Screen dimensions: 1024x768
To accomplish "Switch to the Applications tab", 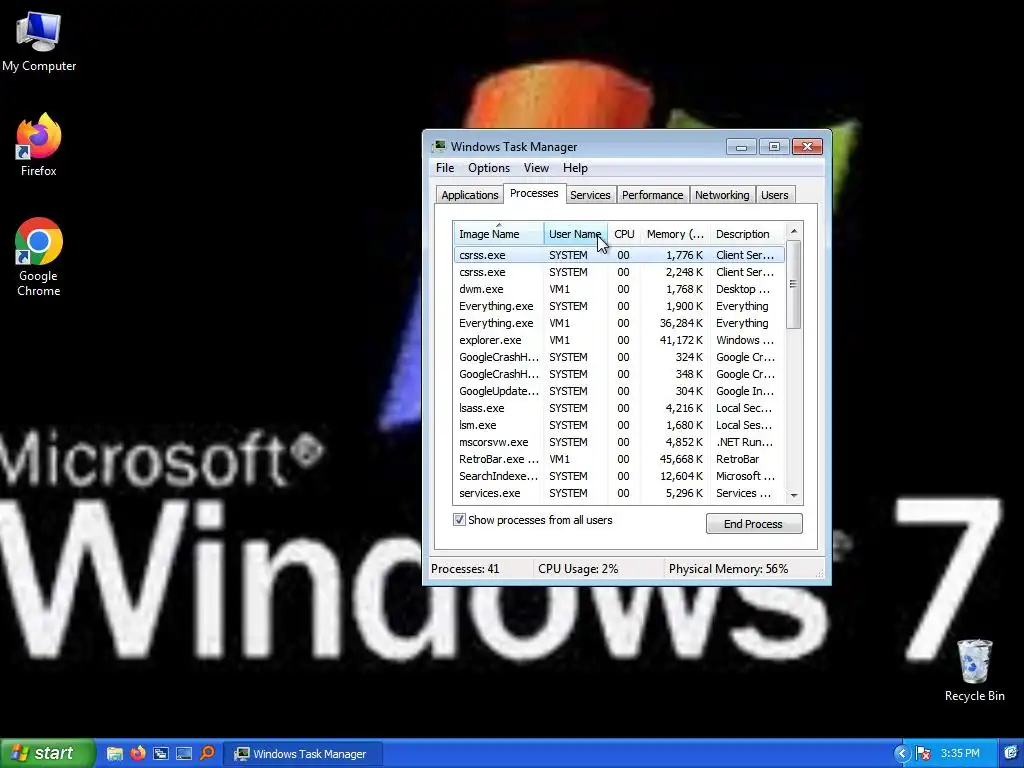I will [x=470, y=195].
